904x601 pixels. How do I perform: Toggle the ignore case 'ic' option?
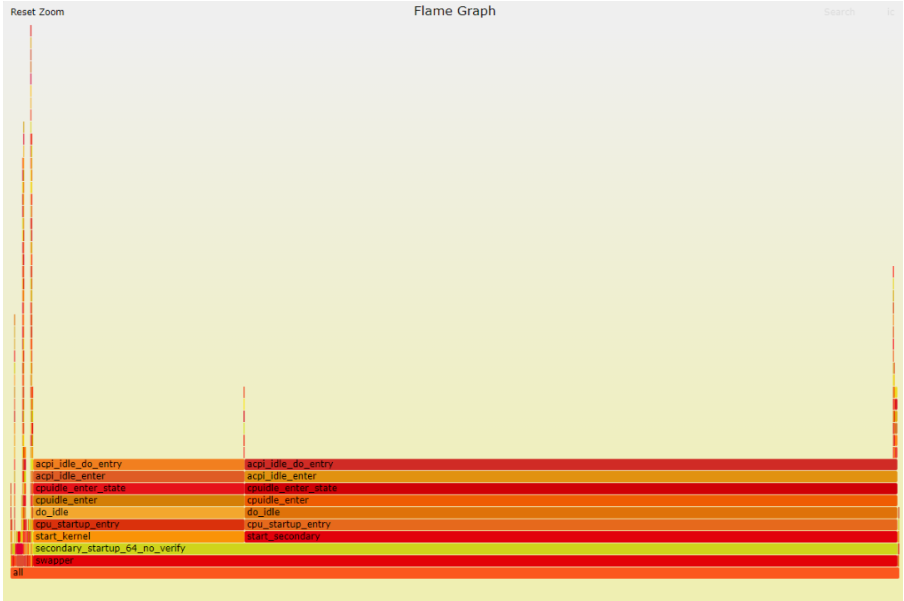point(890,12)
